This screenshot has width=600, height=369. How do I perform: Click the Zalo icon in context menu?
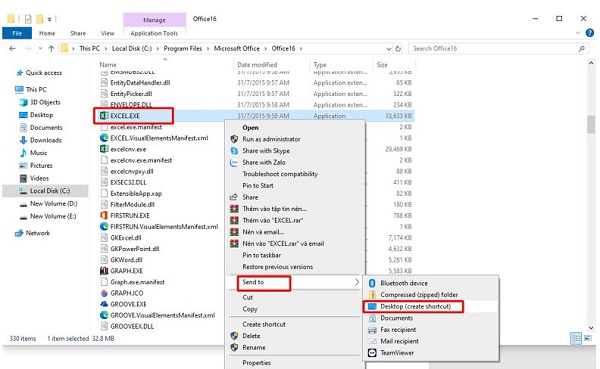234,162
